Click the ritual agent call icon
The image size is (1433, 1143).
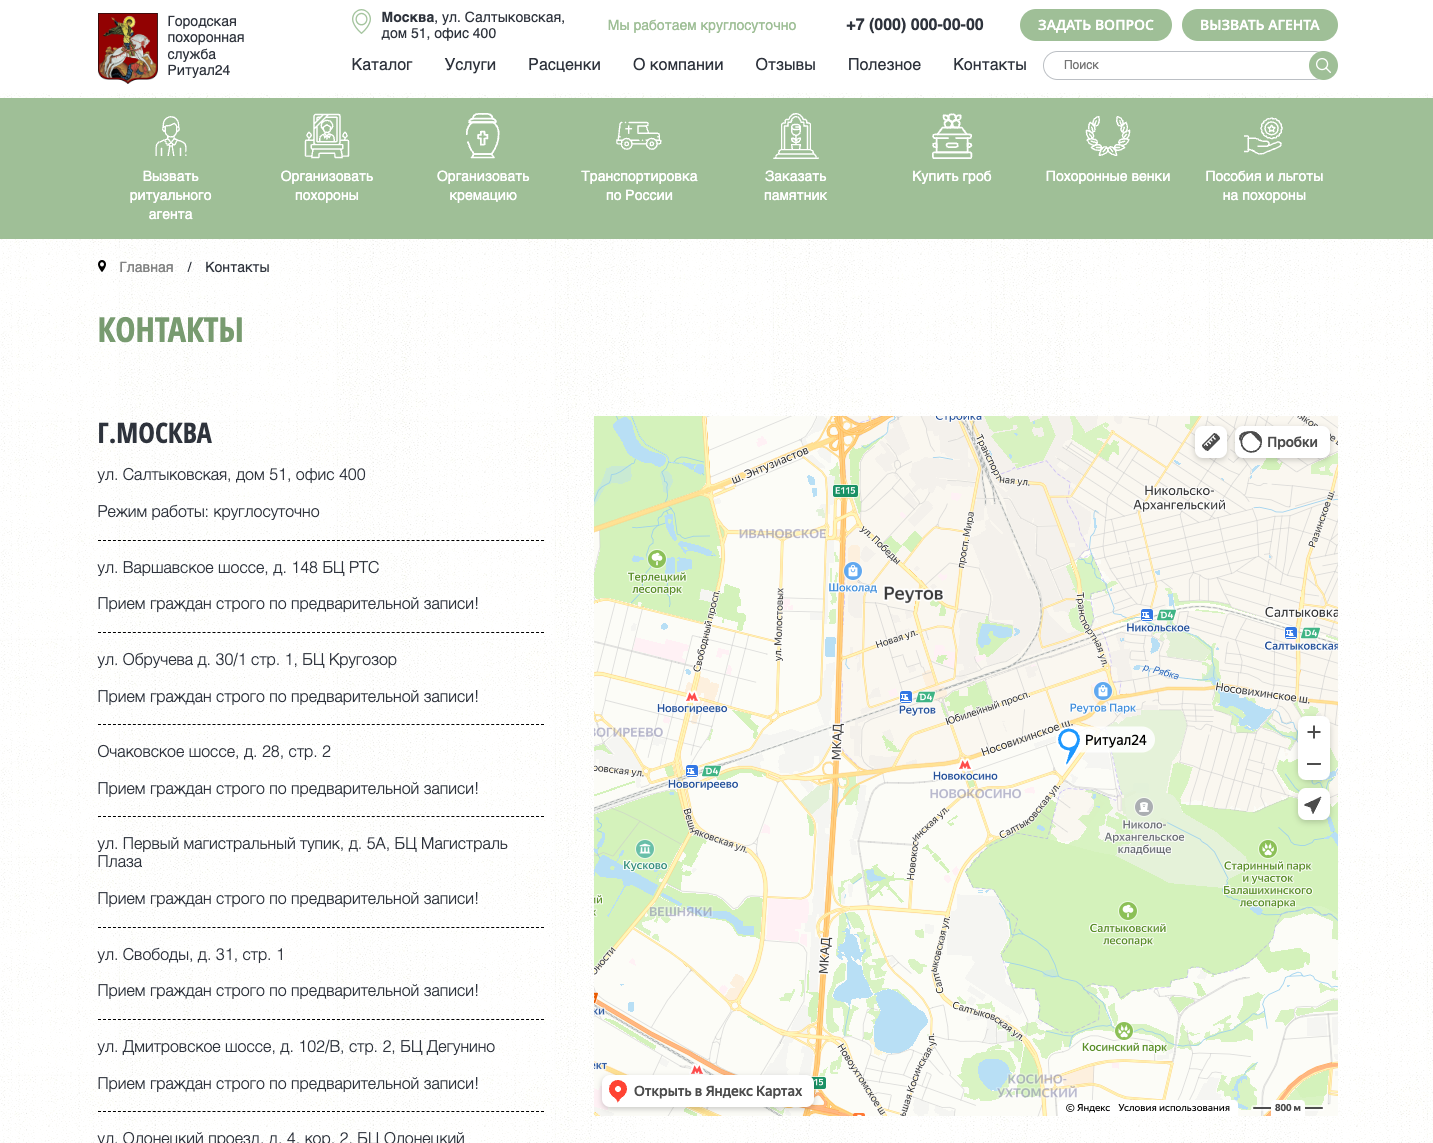tap(170, 136)
